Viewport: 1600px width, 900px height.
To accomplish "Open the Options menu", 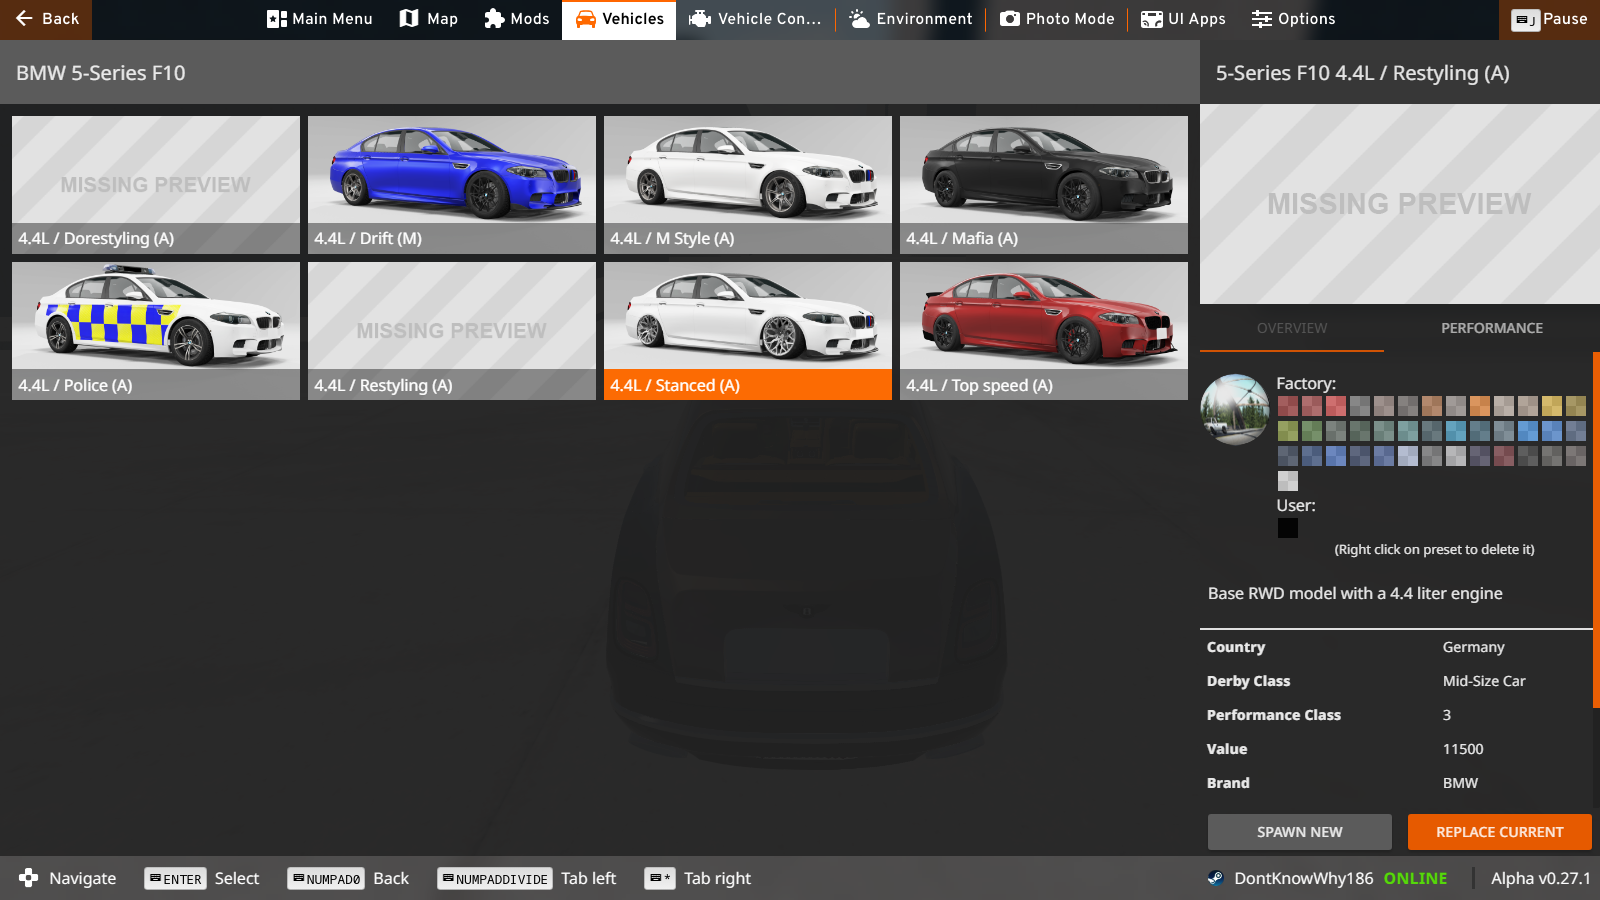I will click(1293, 19).
